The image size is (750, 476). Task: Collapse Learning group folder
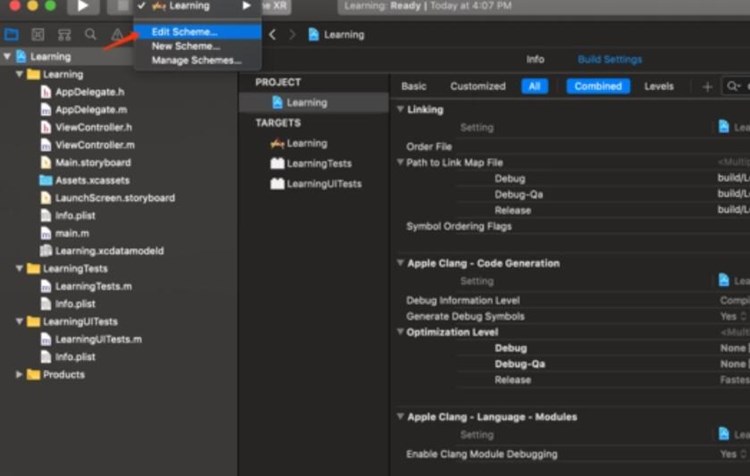19,74
